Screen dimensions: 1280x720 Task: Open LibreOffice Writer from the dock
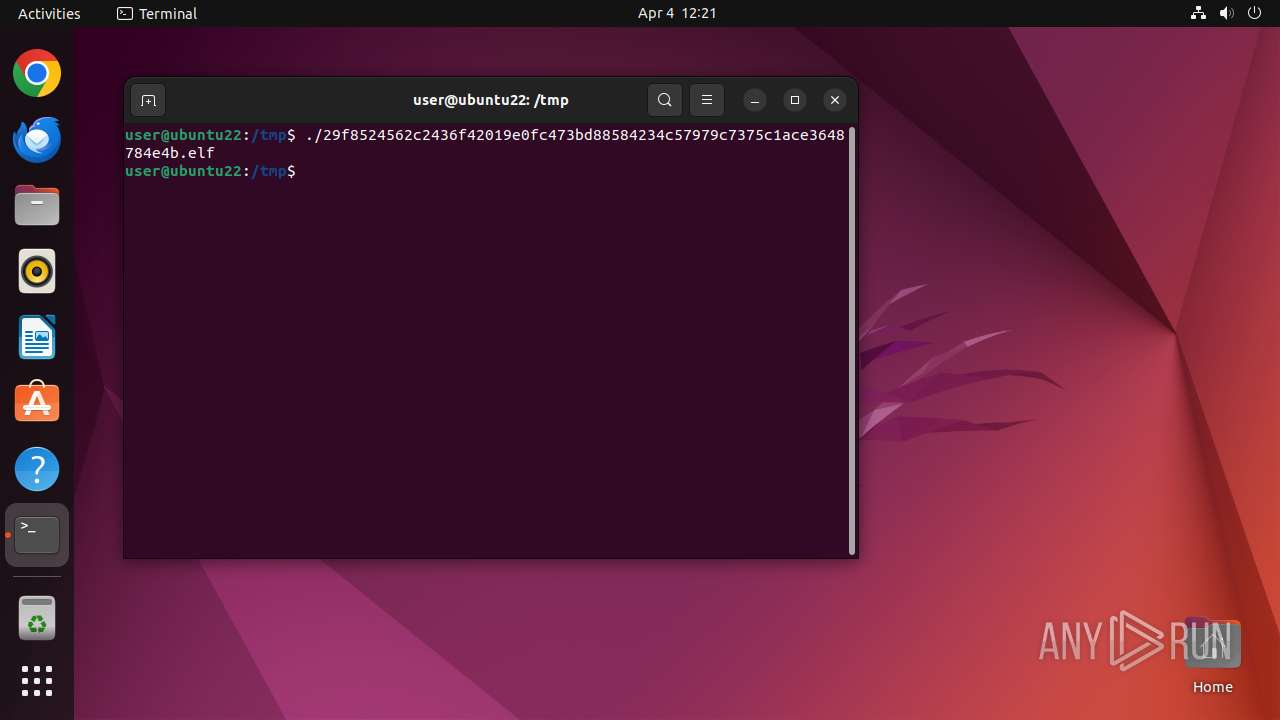37,337
